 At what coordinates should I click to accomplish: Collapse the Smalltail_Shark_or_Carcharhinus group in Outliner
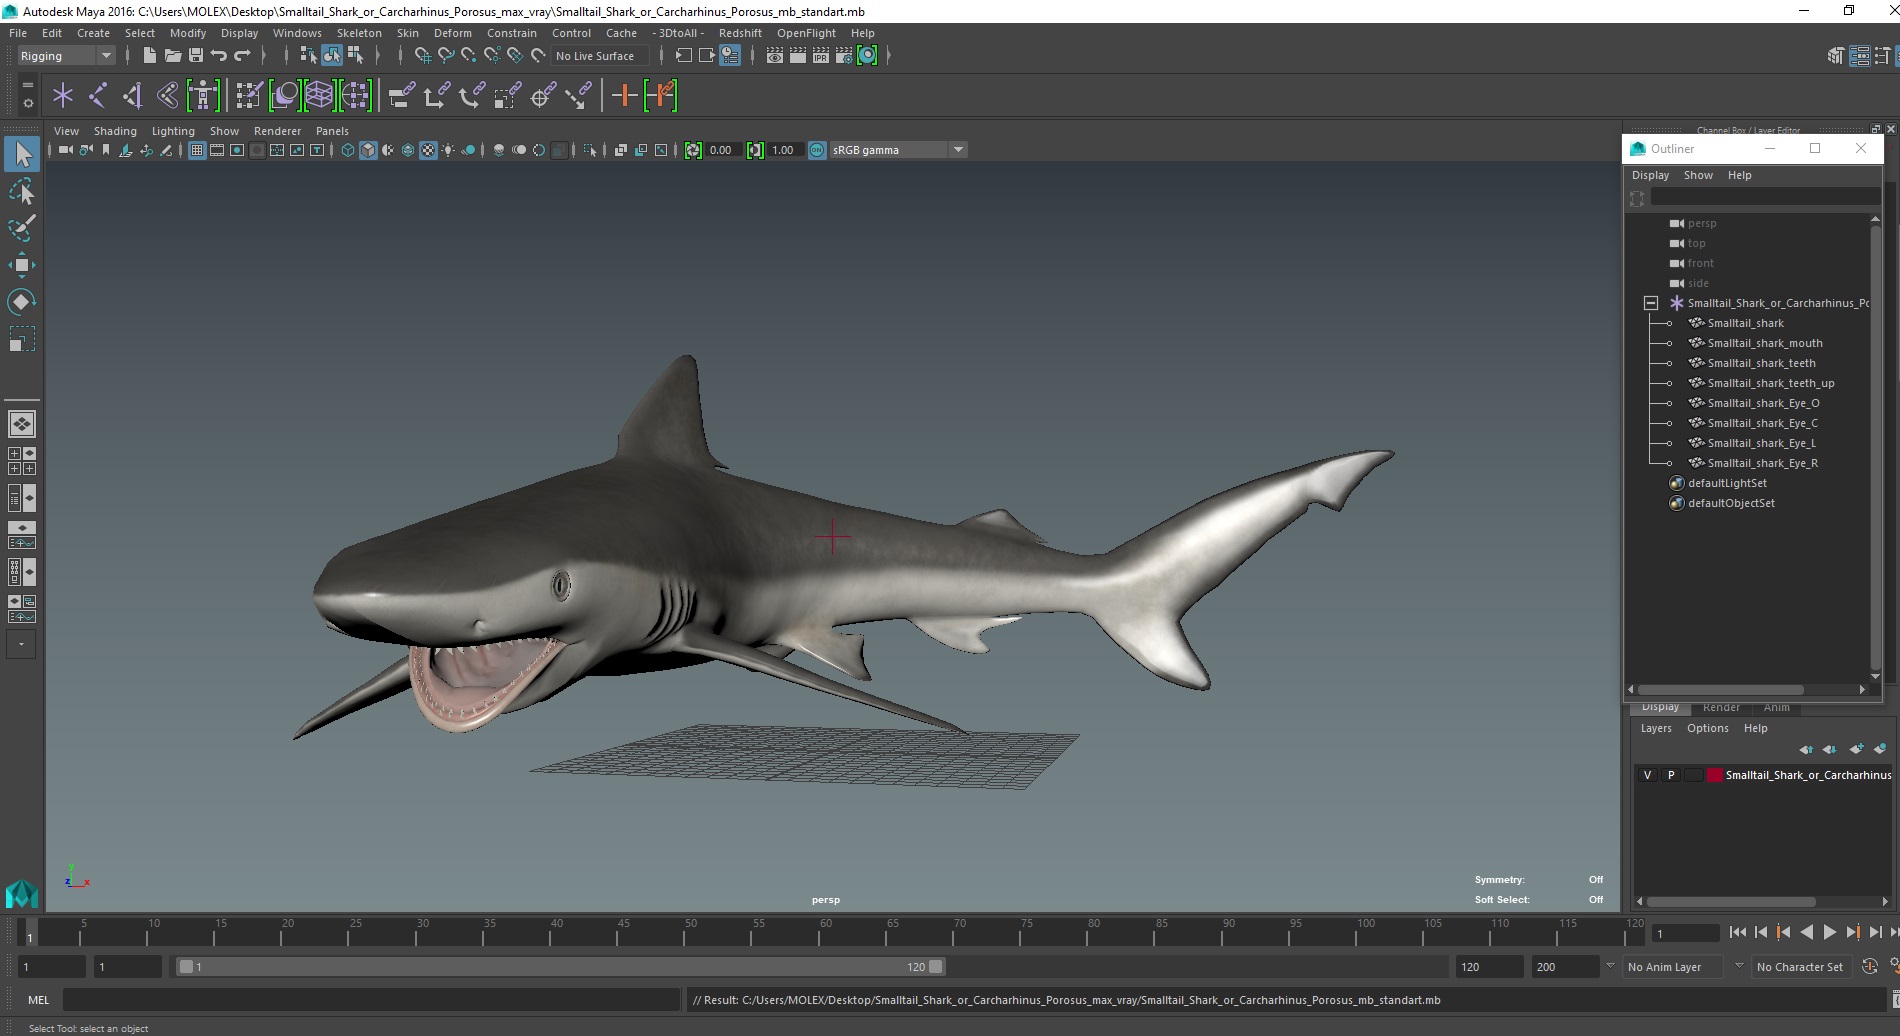click(x=1651, y=303)
